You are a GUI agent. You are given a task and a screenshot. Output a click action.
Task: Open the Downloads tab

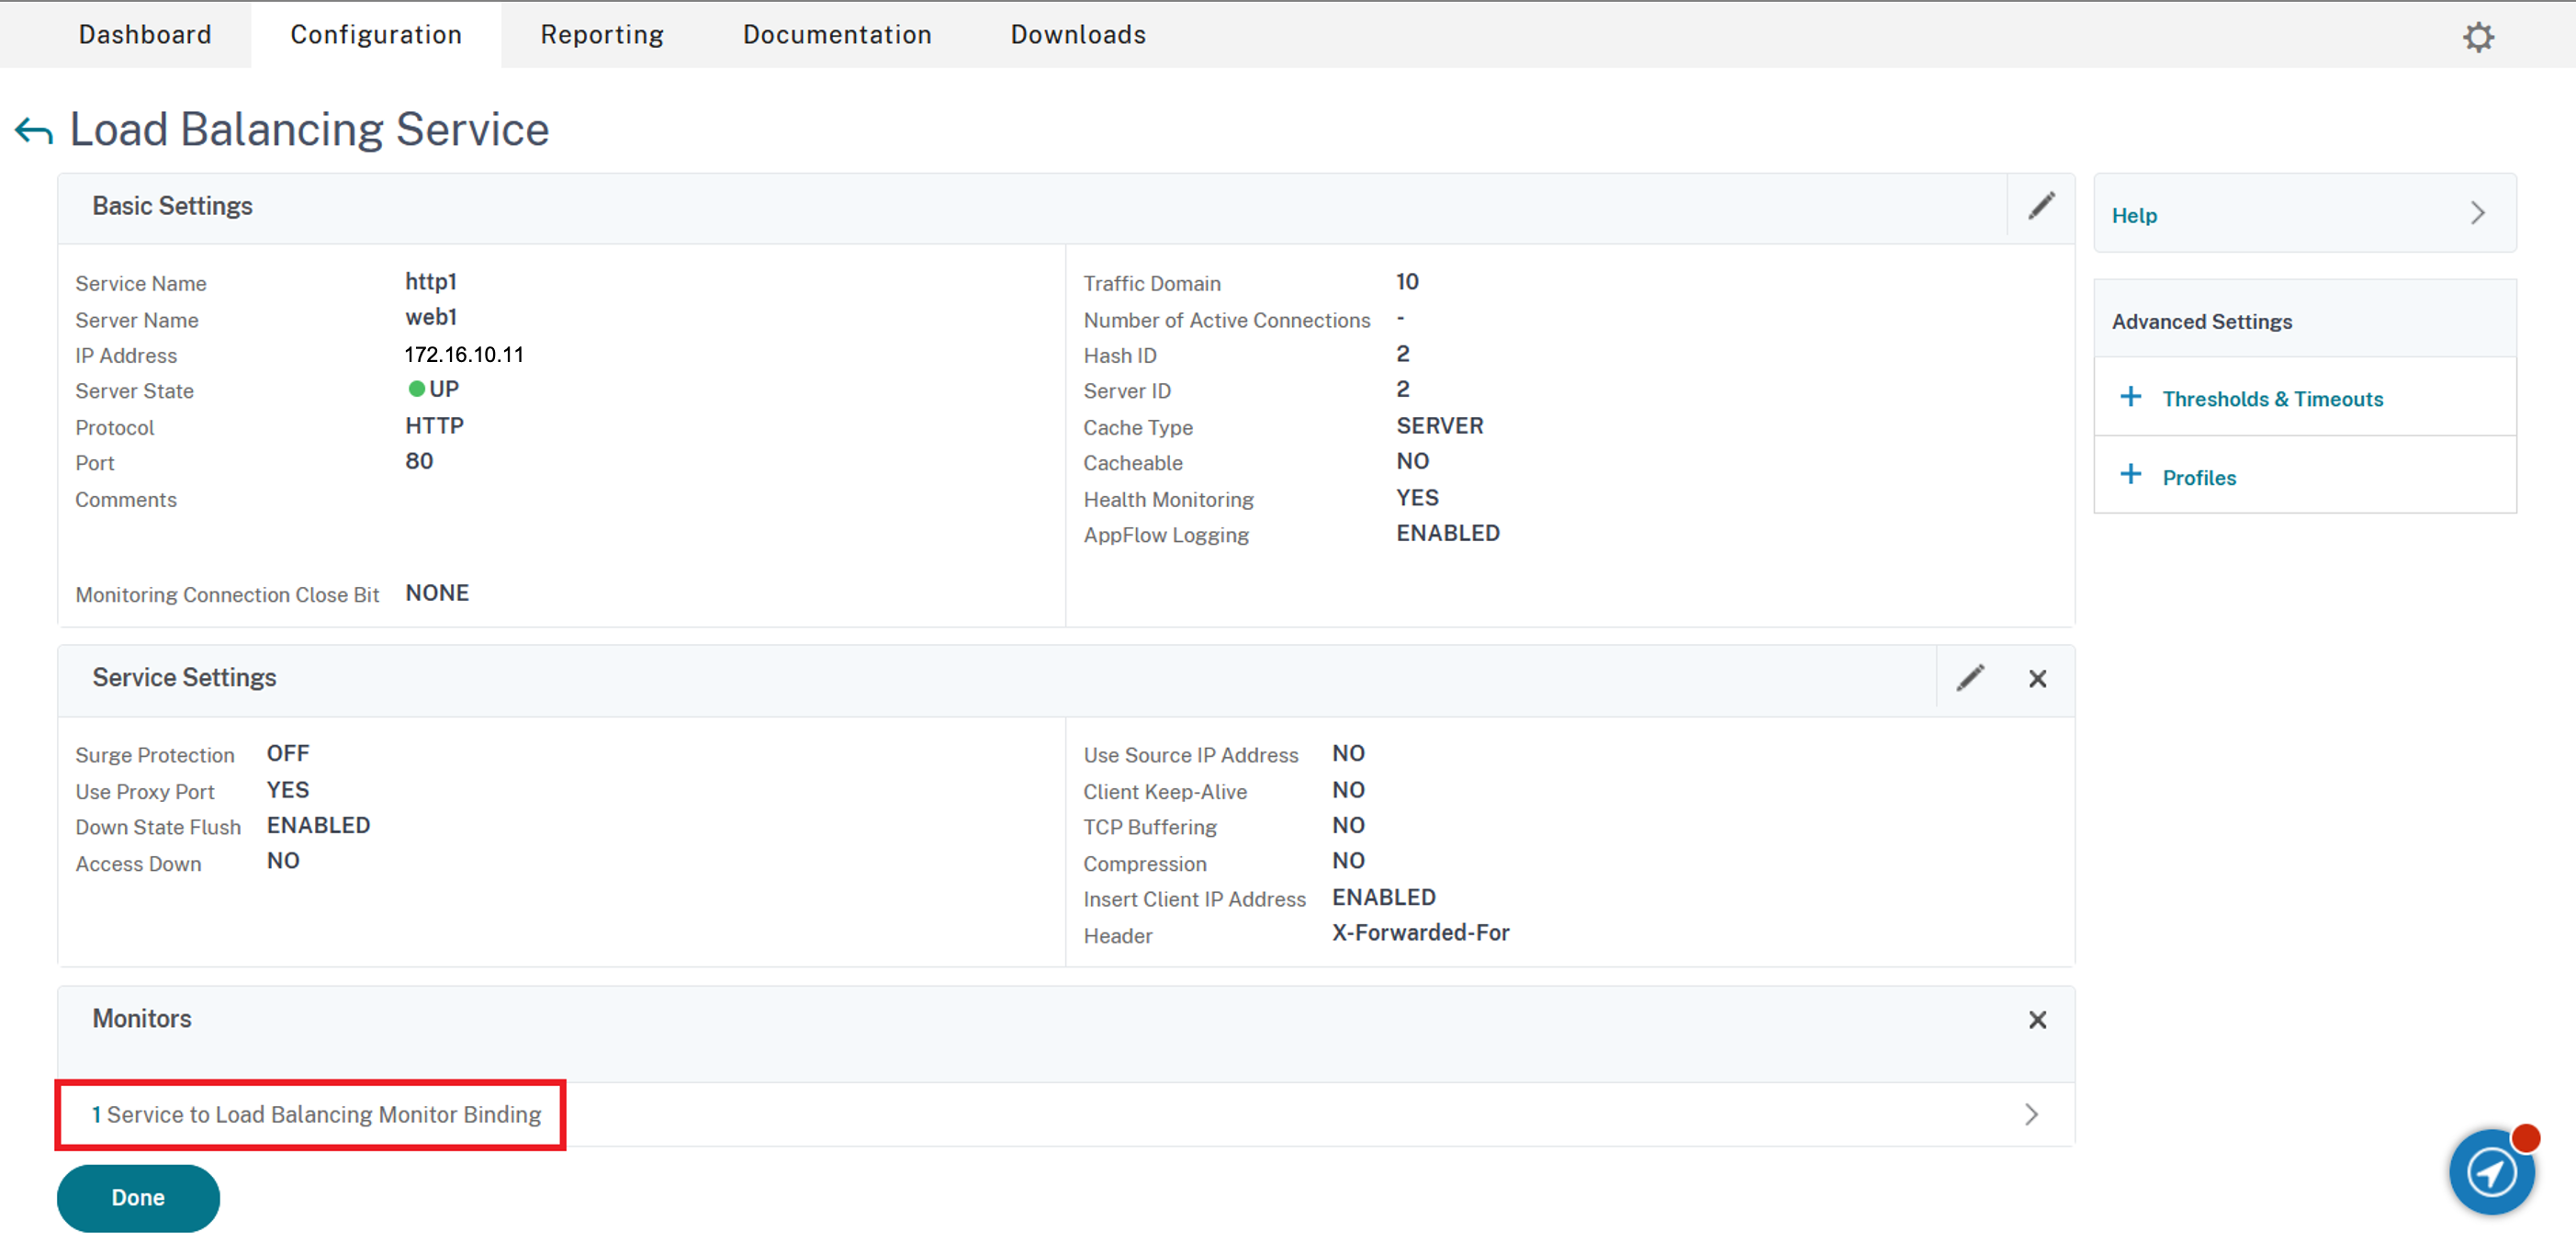coord(1078,34)
